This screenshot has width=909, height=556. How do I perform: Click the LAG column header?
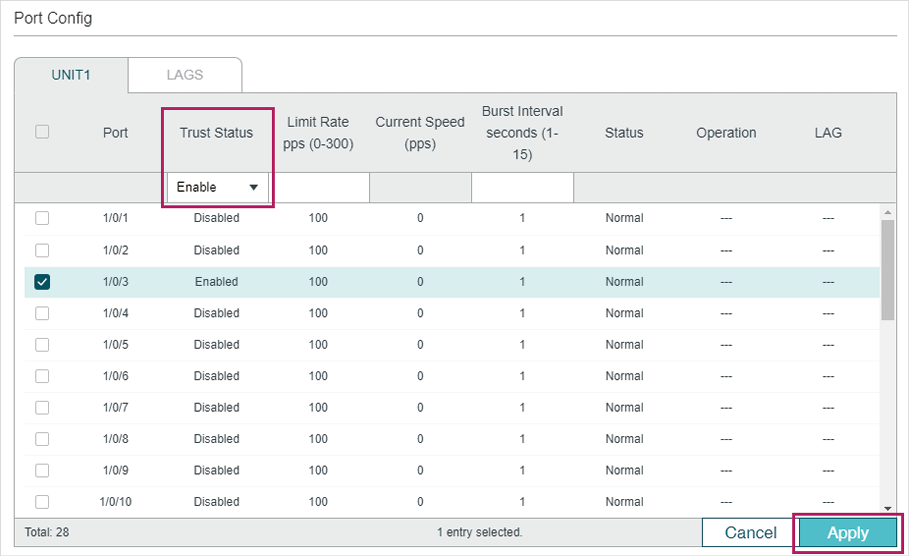click(x=828, y=133)
